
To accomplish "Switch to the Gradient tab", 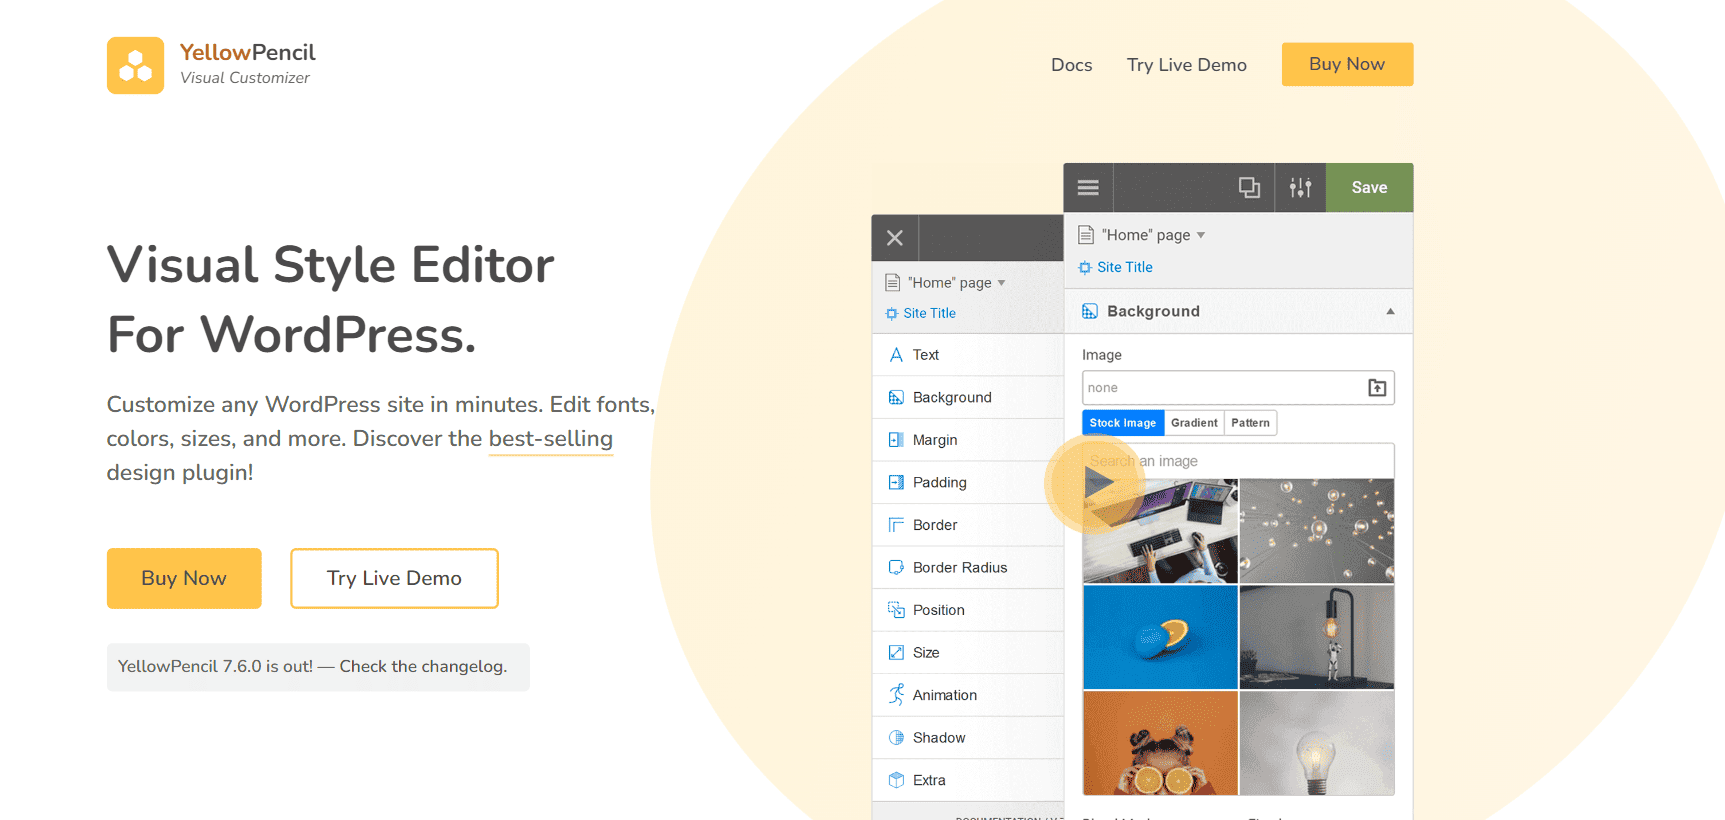I will pos(1194,423).
